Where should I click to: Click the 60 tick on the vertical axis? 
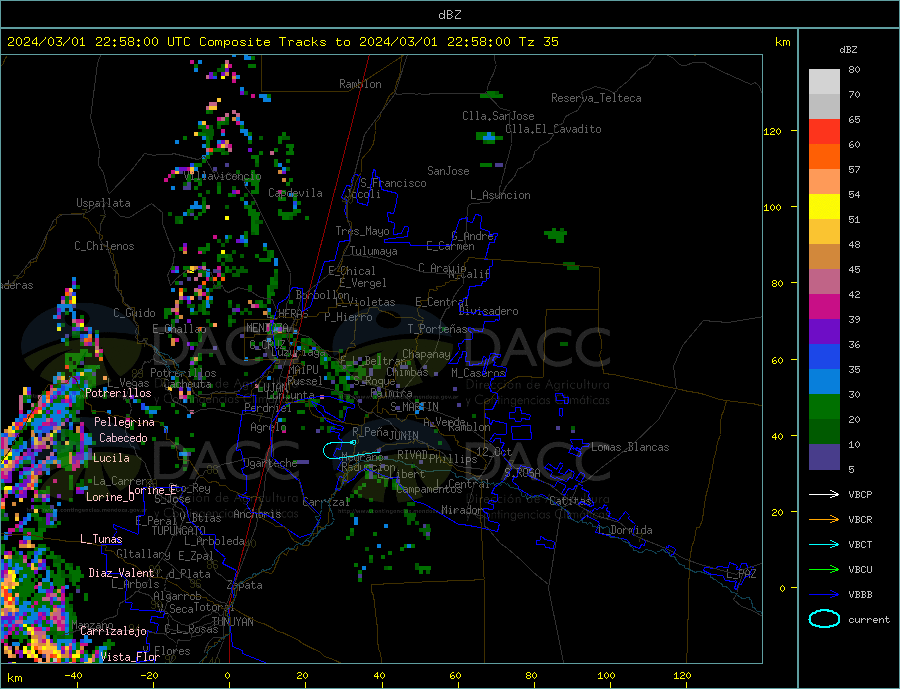(777, 360)
